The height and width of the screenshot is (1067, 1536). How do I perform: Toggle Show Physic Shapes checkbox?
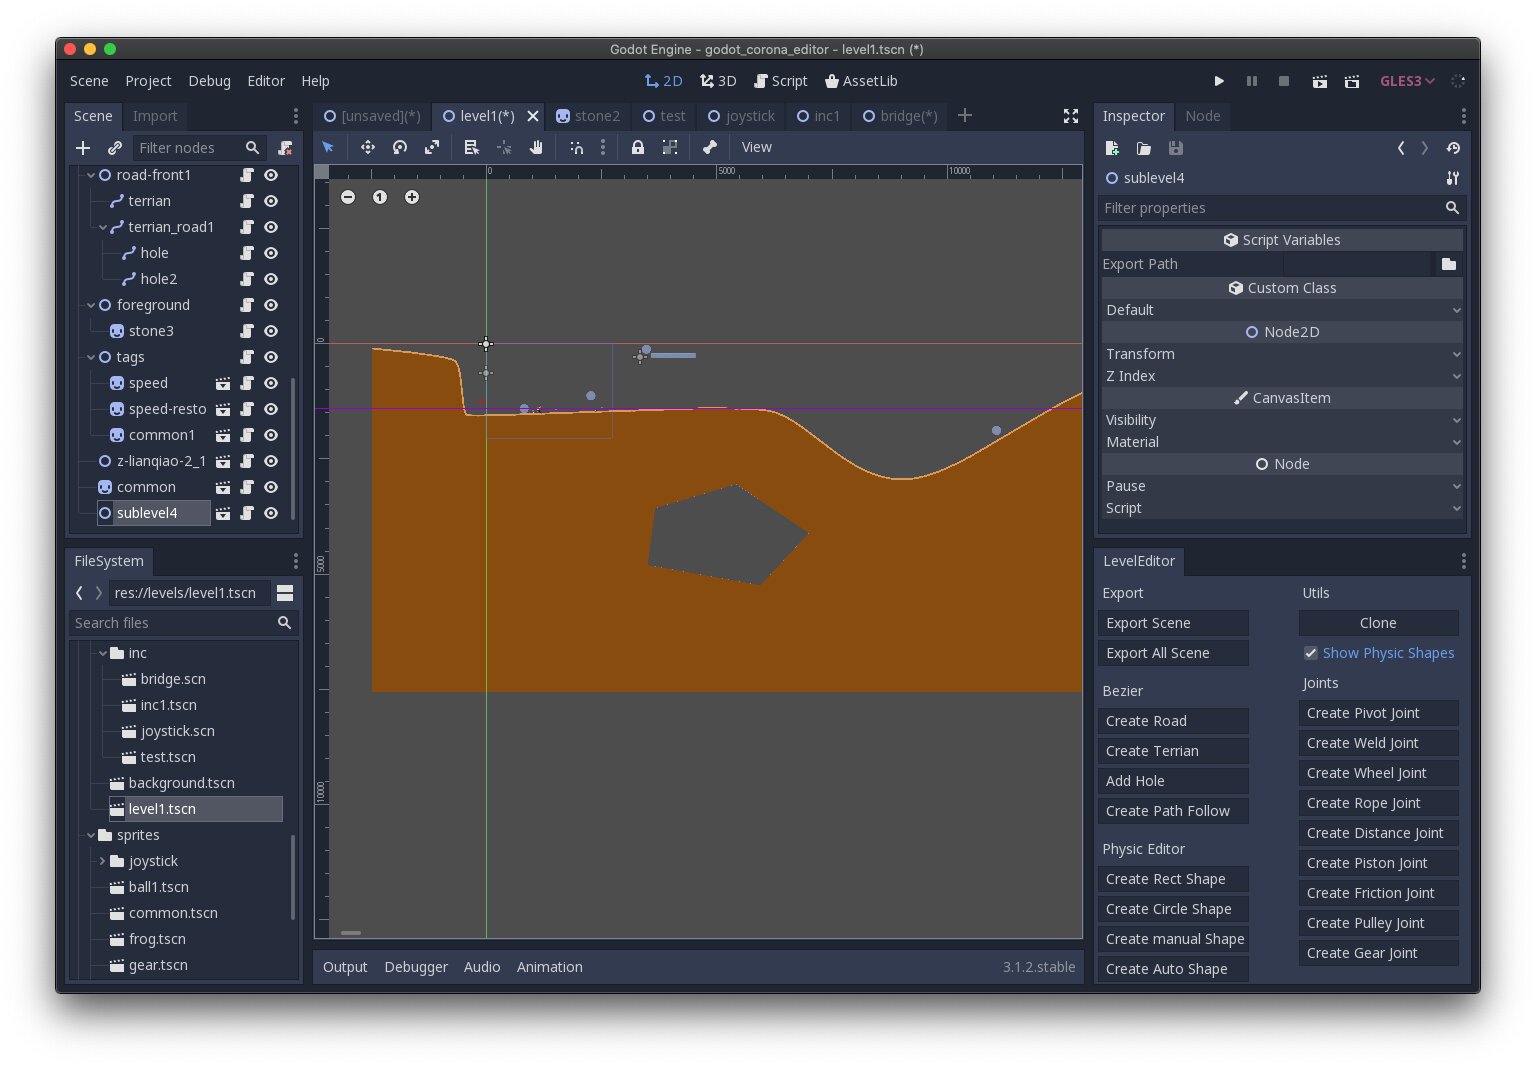pyautogui.click(x=1311, y=653)
